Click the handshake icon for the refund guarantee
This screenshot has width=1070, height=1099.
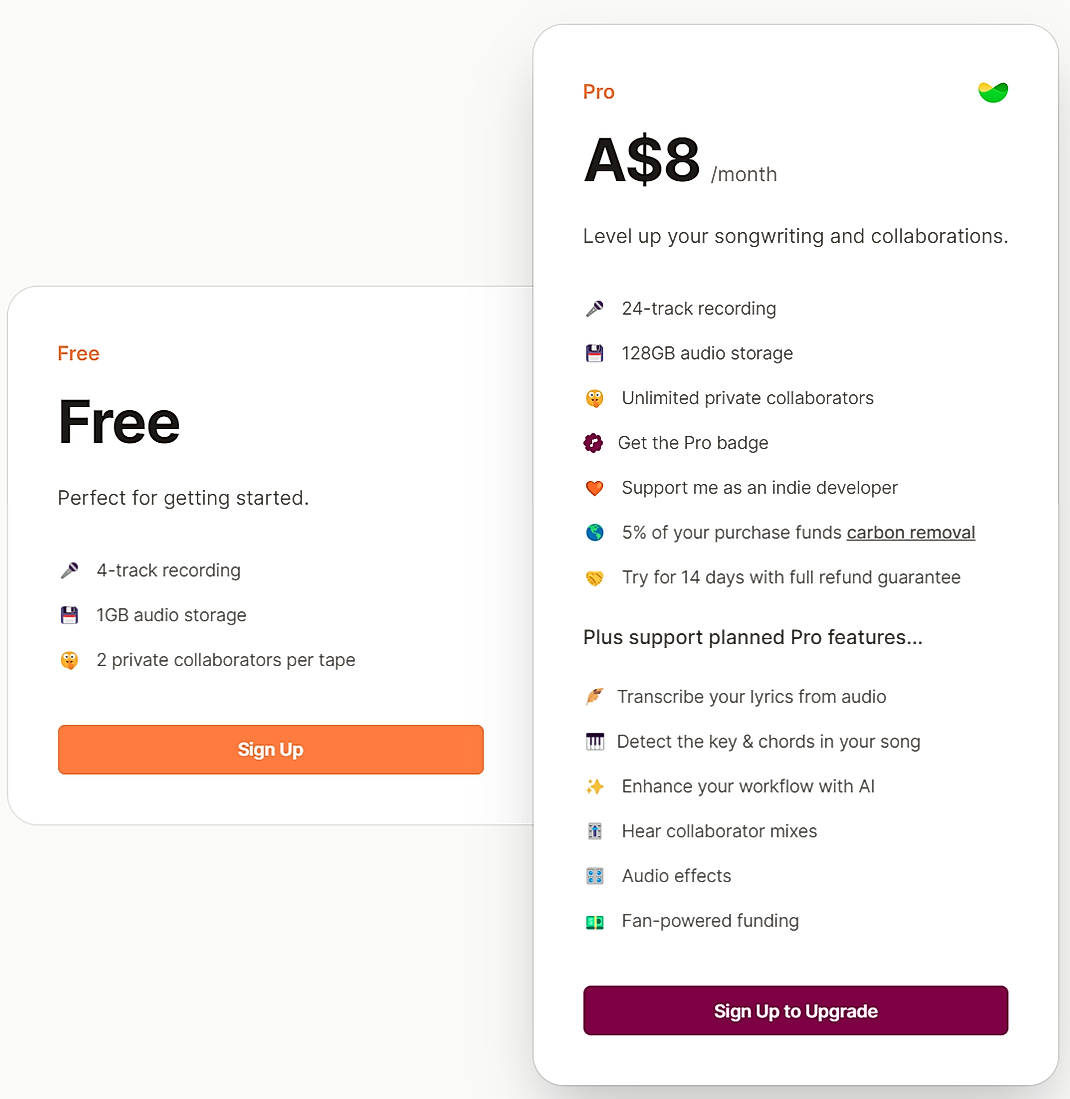(x=597, y=577)
